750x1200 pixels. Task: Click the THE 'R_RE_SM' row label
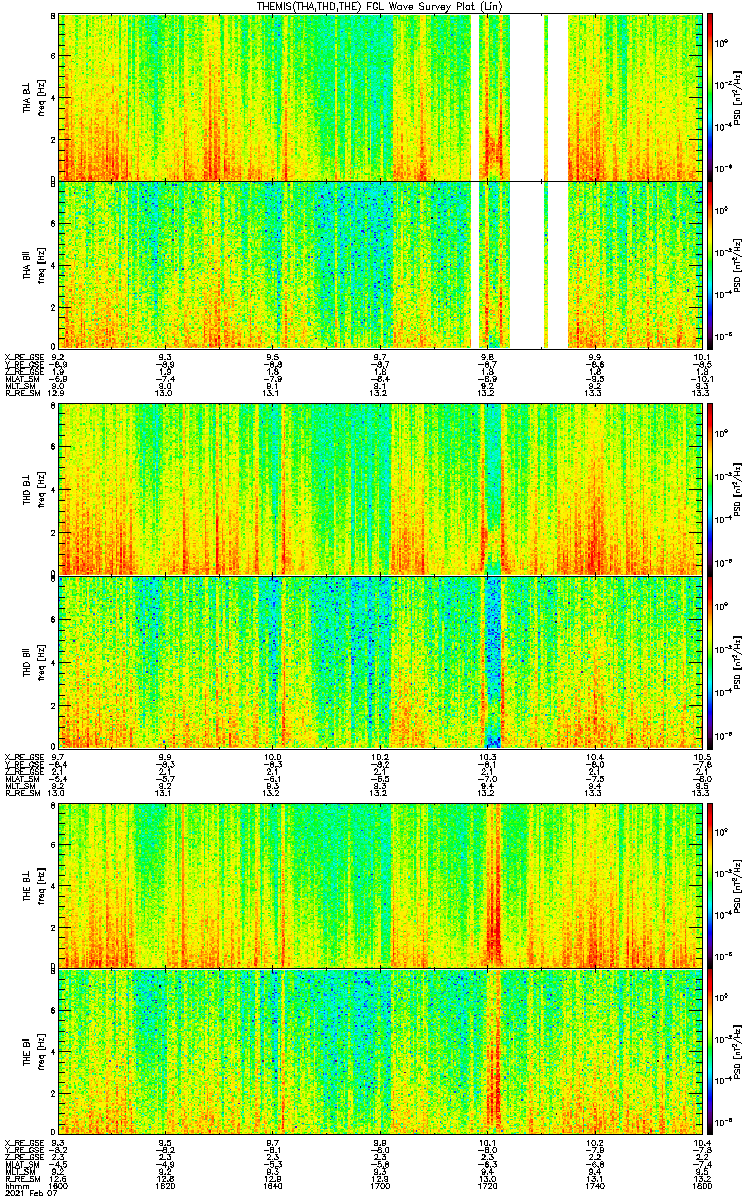click(21, 1177)
